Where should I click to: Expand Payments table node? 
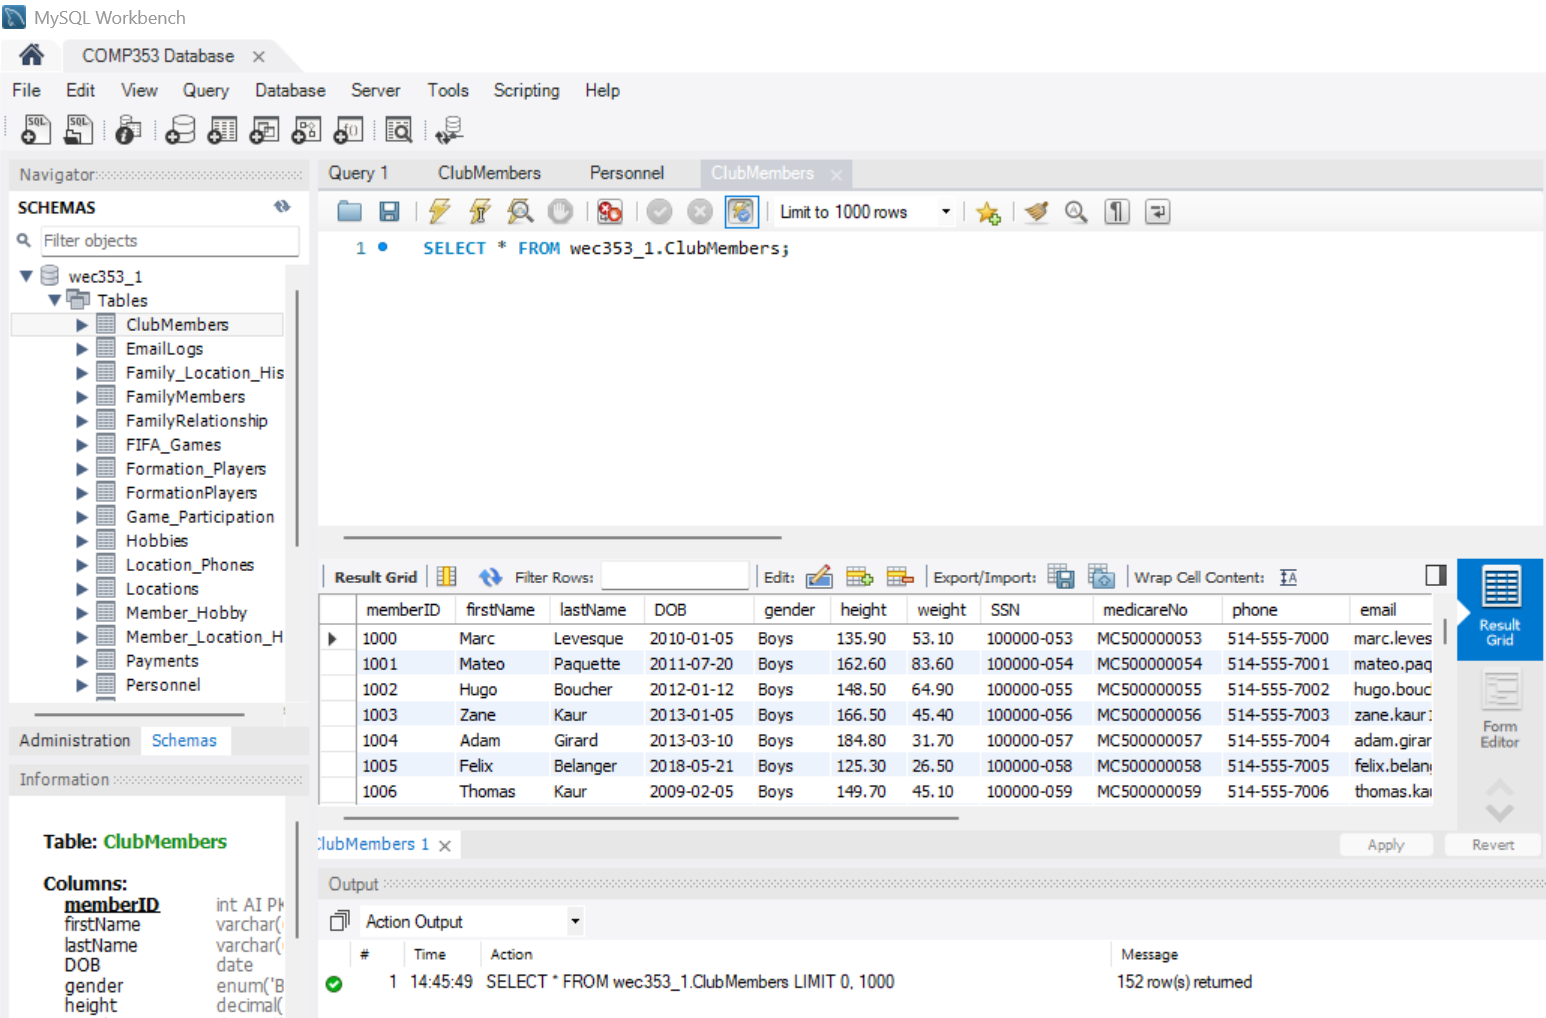tap(82, 661)
